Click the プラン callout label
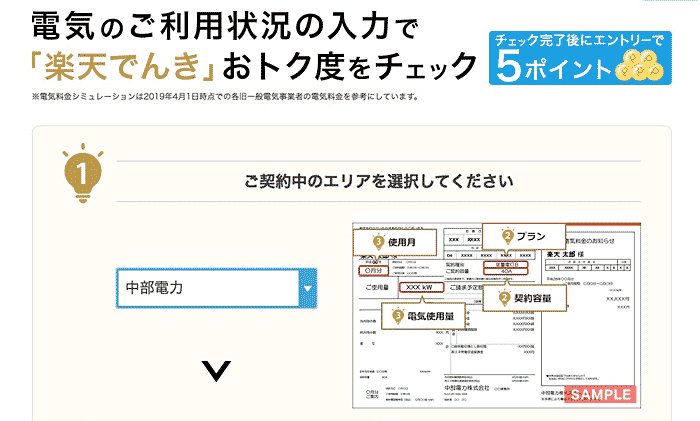 pyautogui.click(x=524, y=236)
